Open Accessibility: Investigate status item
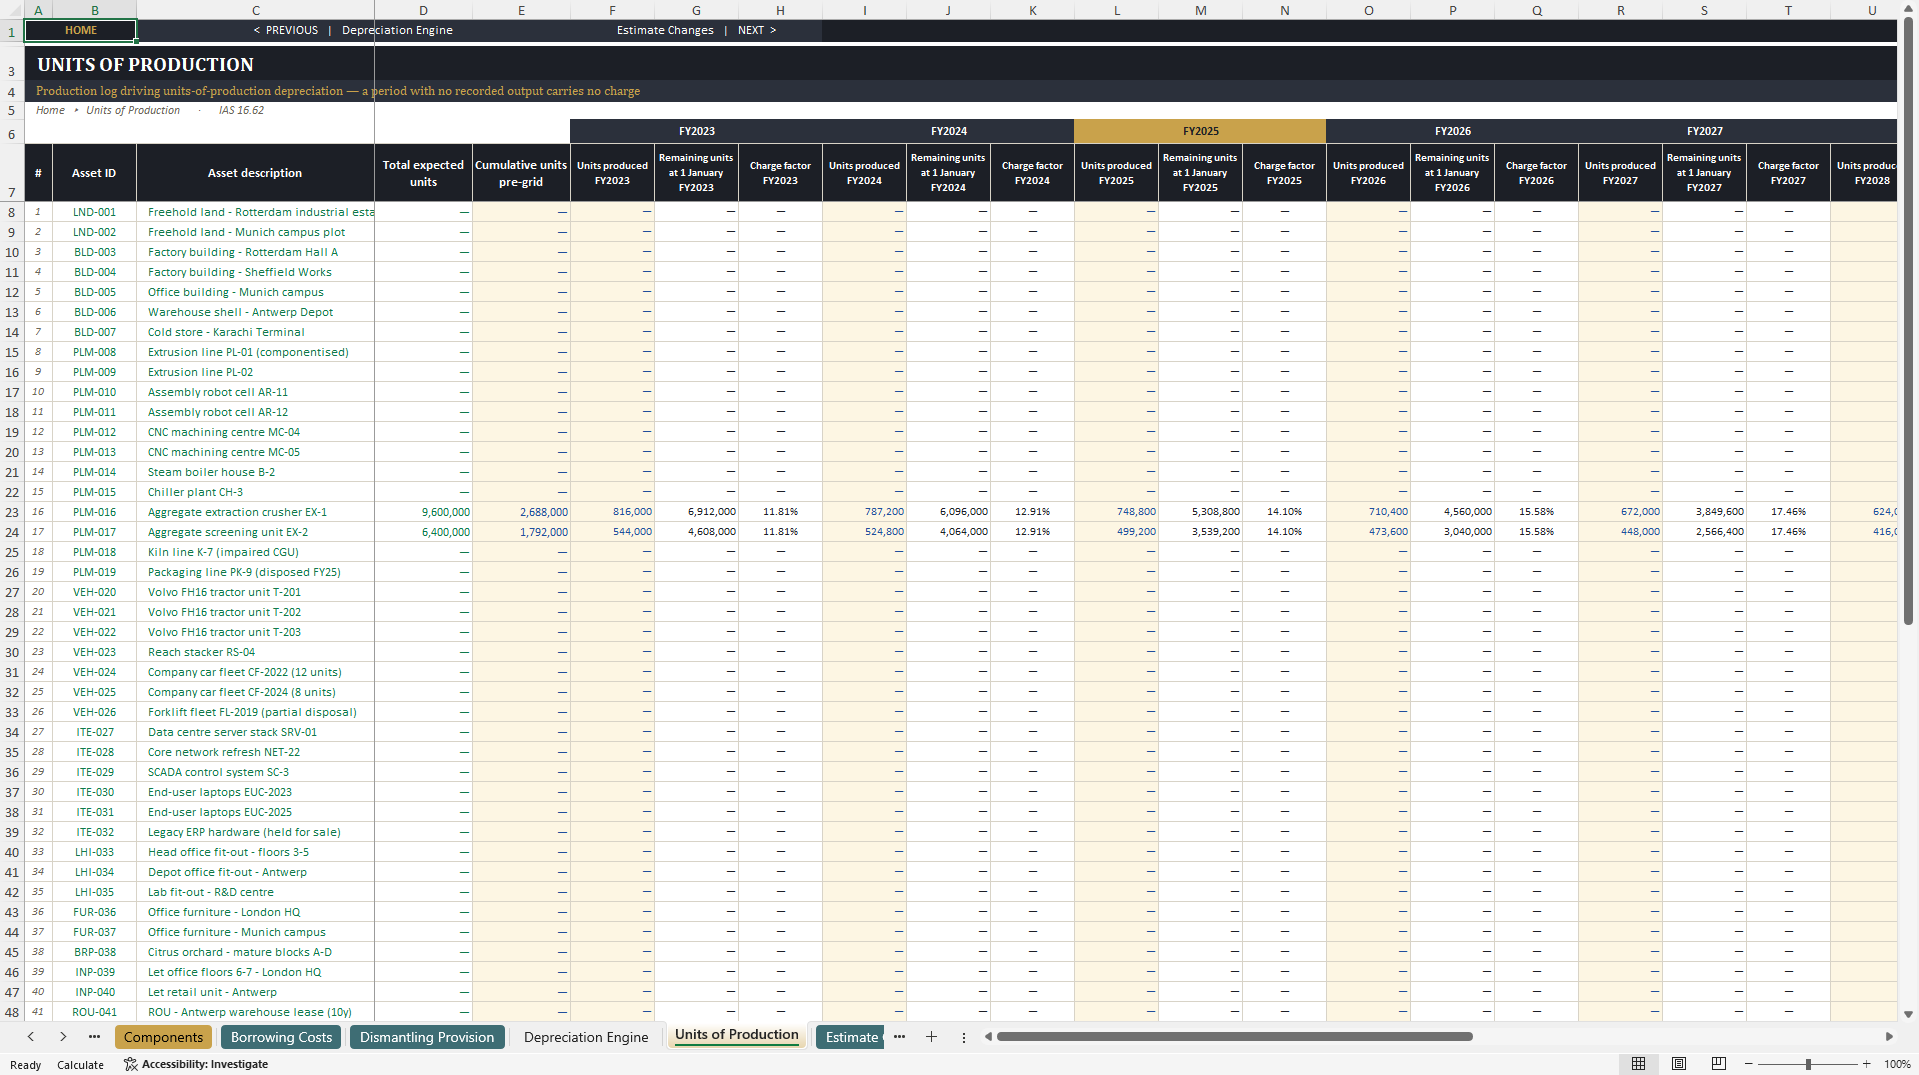This screenshot has height=1075, width=1919. (196, 1064)
